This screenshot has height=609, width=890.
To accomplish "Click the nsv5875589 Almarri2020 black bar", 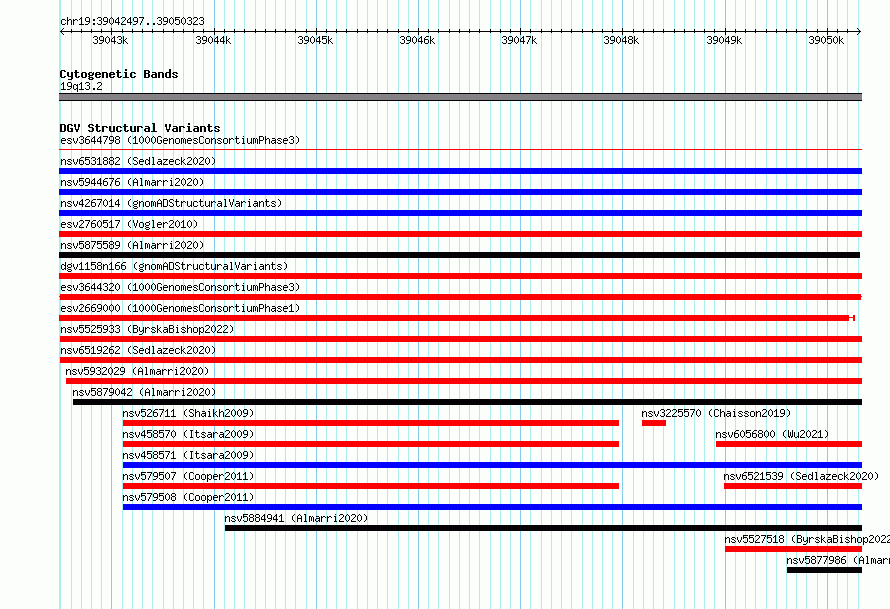I will (460, 255).
